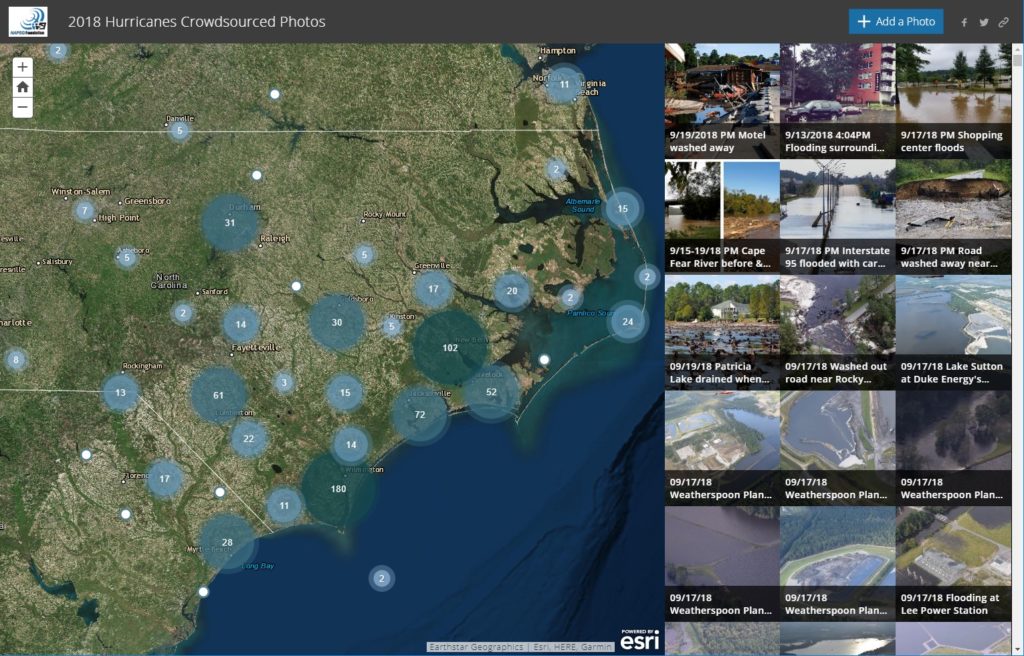View the Shopping center floods photo
This screenshot has height=656, width=1024.
point(953,101)
